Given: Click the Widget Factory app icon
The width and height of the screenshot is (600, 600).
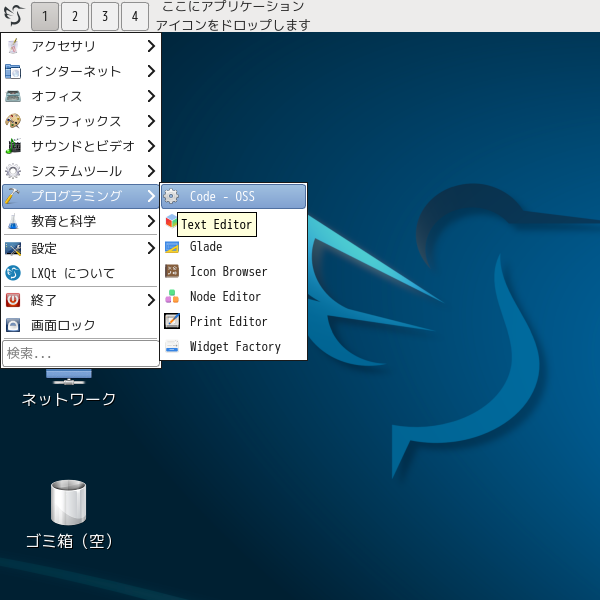Looking at the screenshot, I should (172, 346).
